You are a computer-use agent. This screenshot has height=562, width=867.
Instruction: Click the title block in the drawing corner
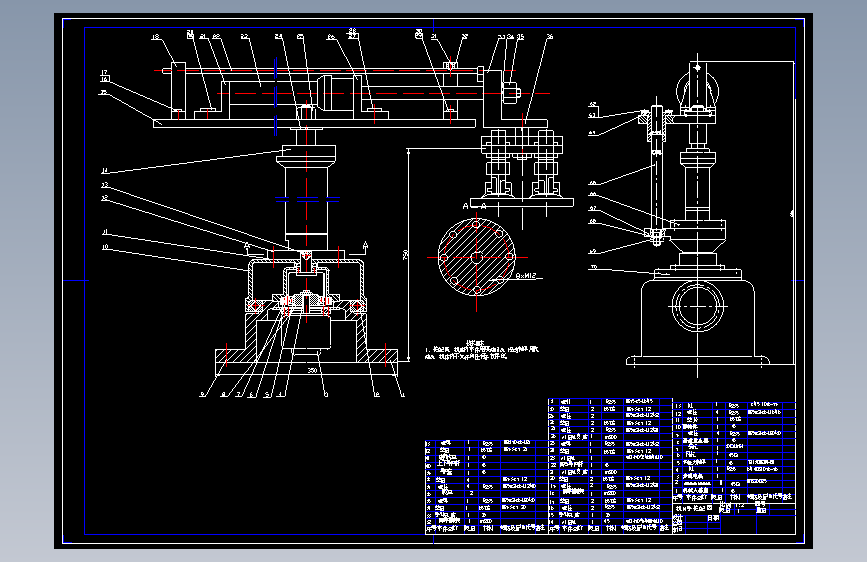734,518
